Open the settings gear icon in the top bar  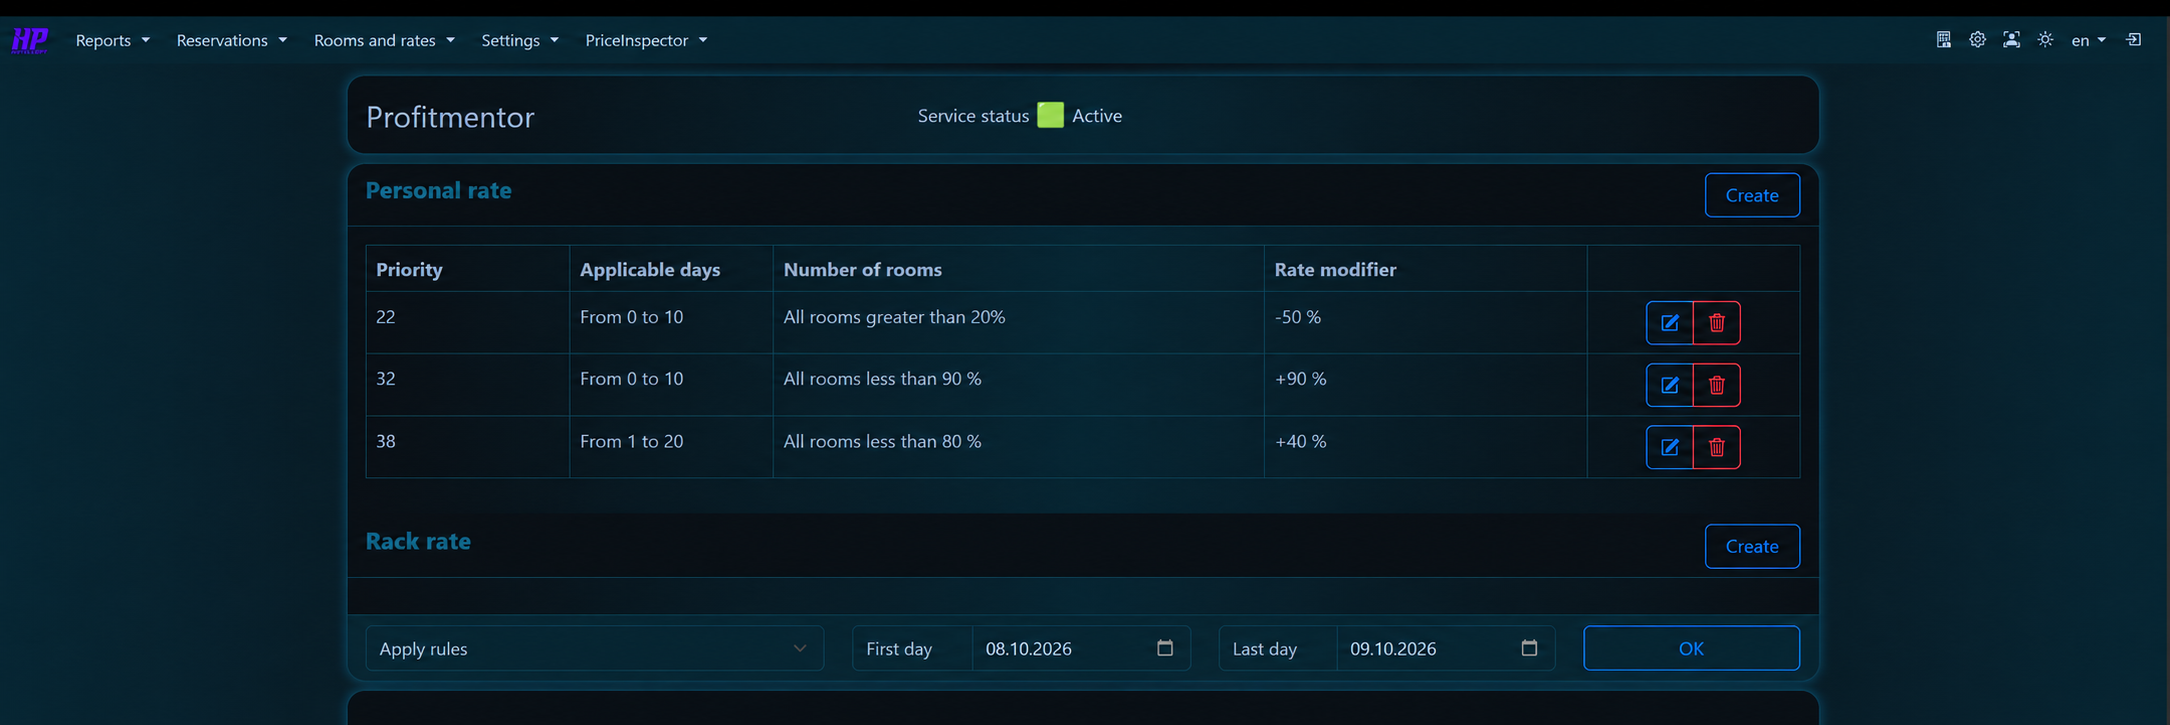[1977, 40]
